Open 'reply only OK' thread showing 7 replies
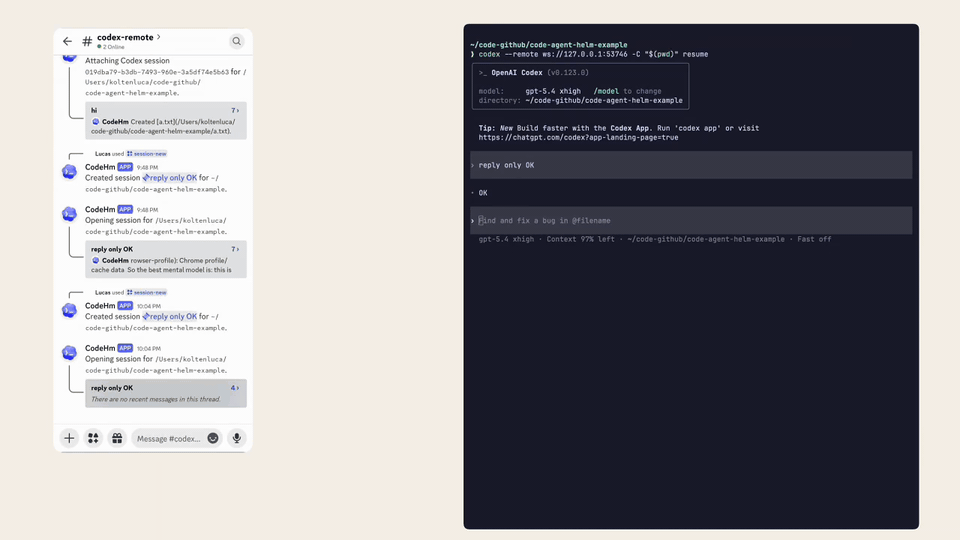The height and width of the screenshot is (540, 960). (166, 259)
